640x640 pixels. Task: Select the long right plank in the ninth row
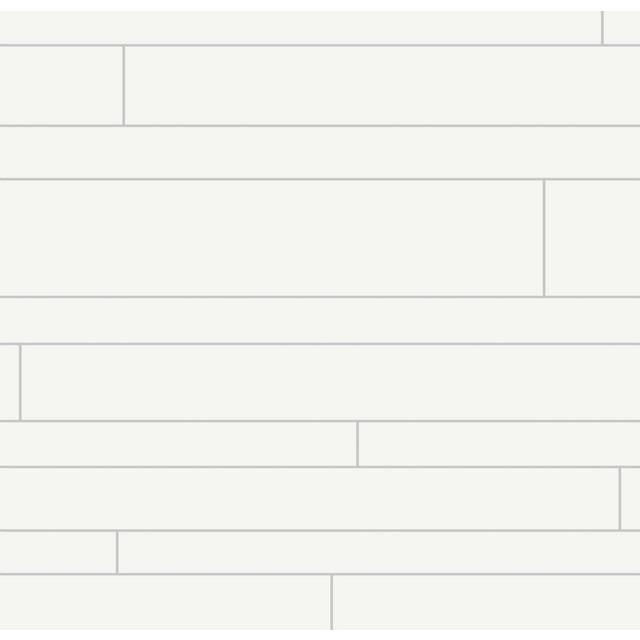click(x=379, y=552)
